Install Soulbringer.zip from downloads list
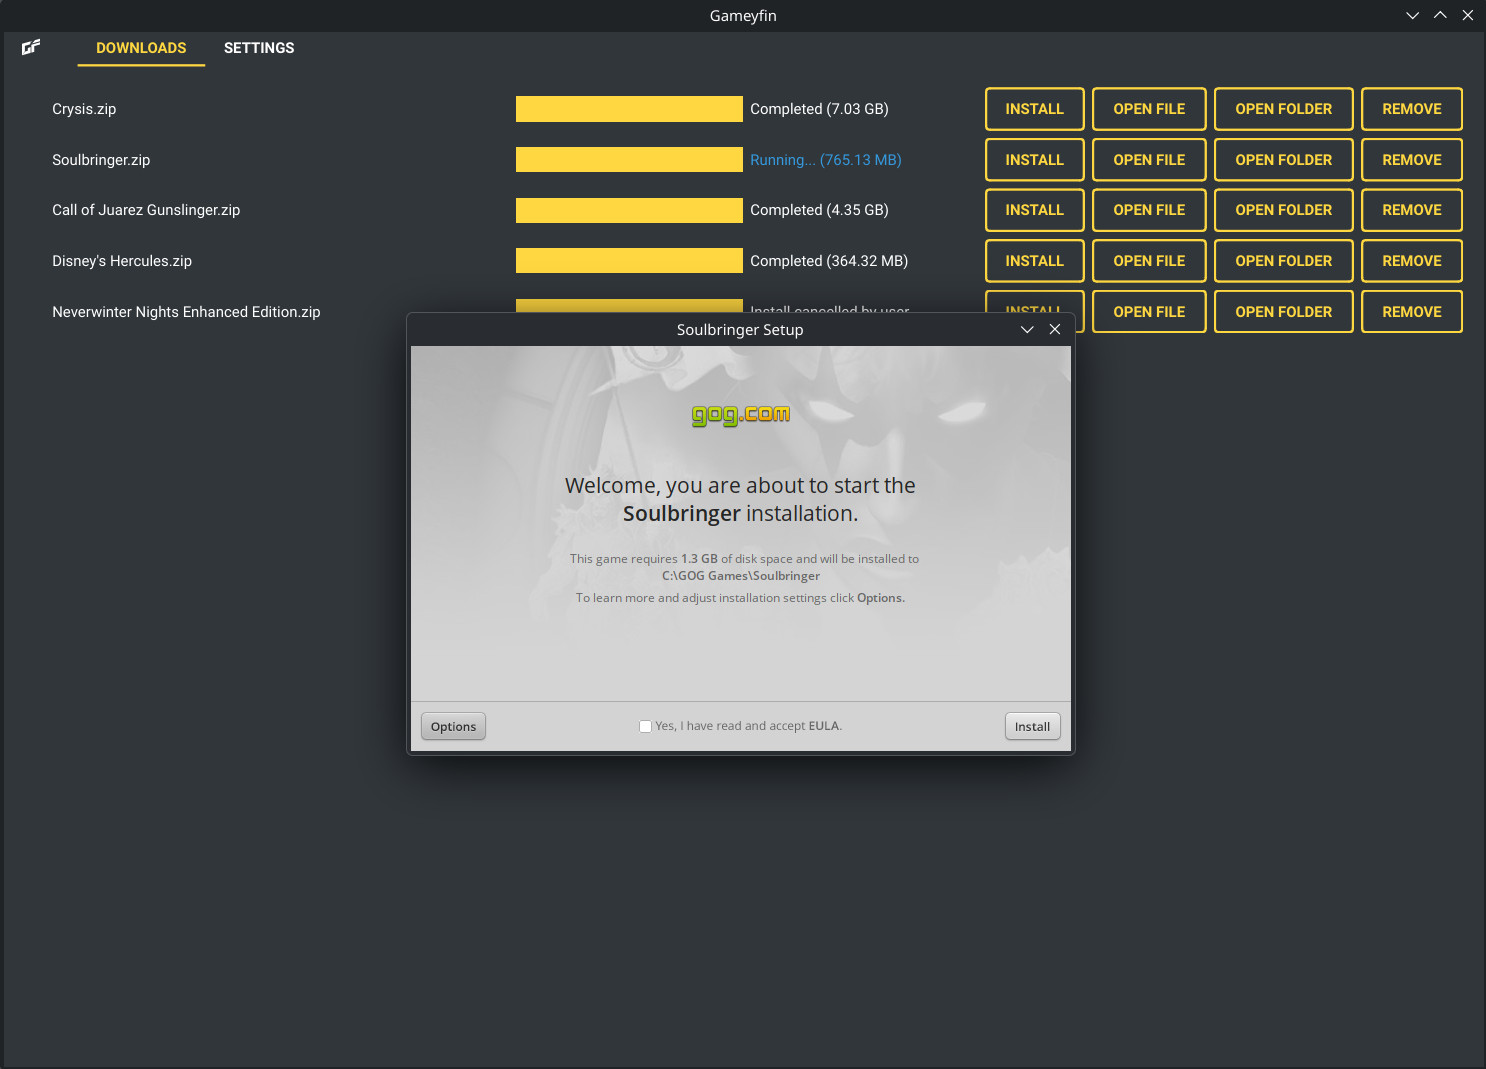This screenshot has width=1486, height=1069. click(x=1035, y=160)
